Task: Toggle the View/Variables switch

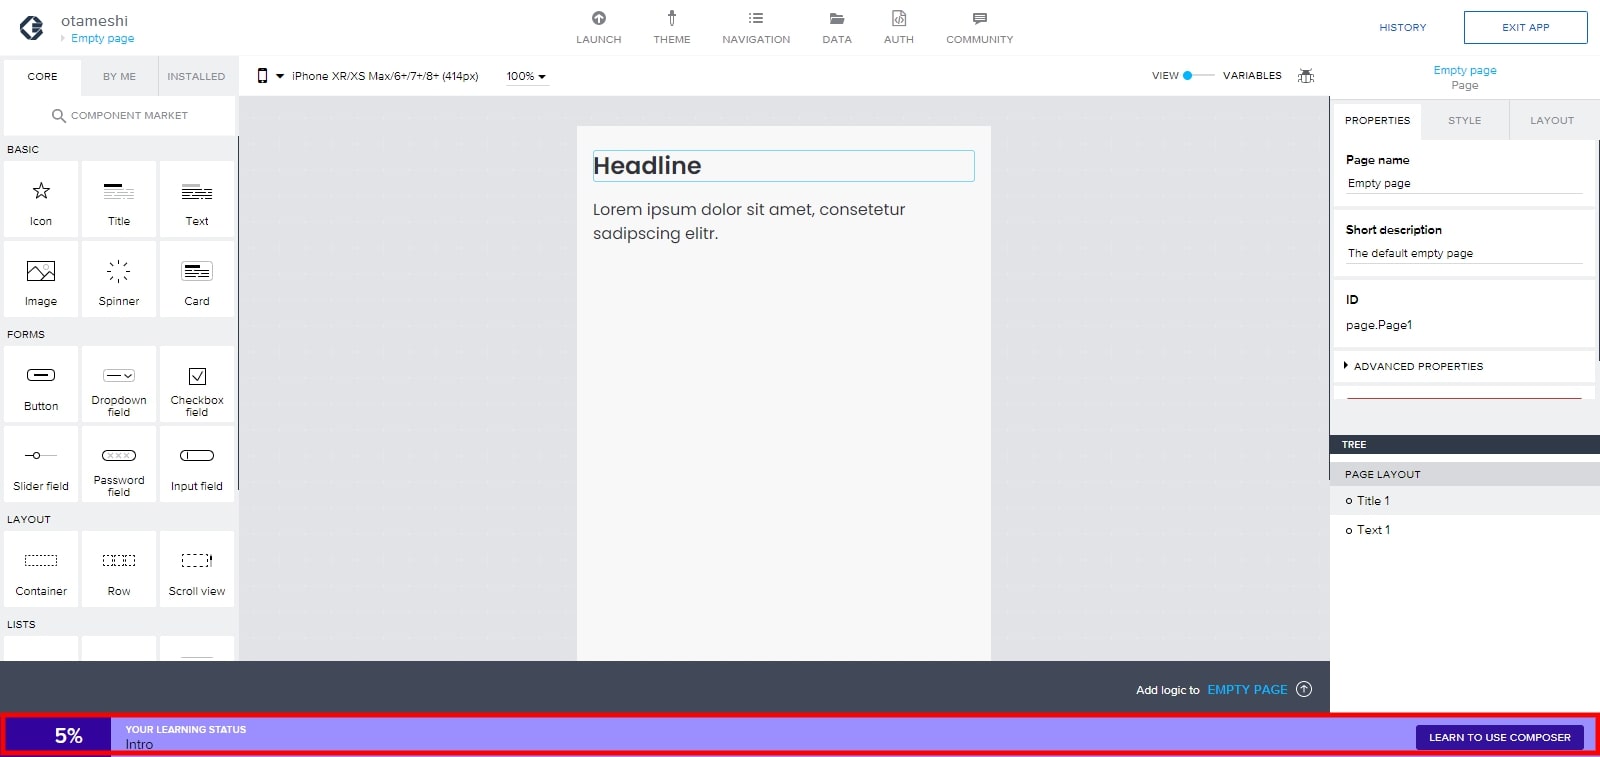Action: [1196, 76]
